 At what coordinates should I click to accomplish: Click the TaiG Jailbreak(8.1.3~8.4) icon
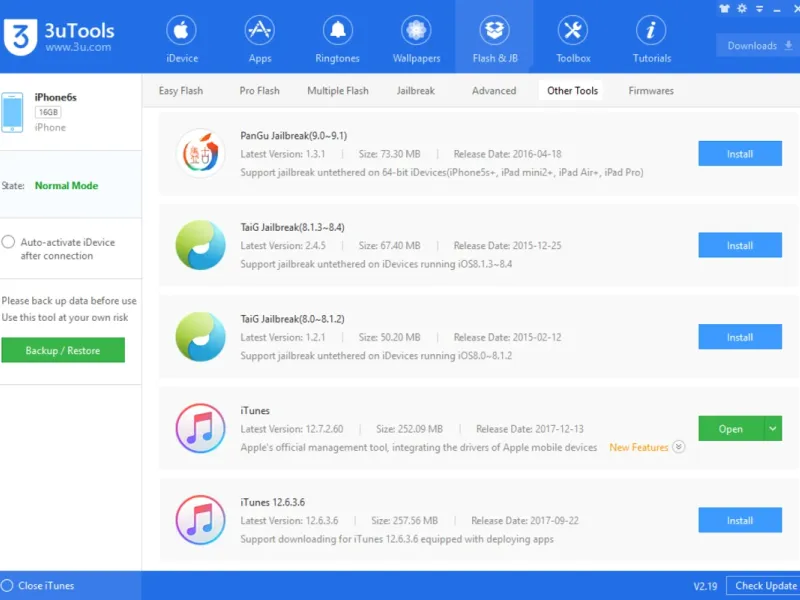[x=201, y=245]
